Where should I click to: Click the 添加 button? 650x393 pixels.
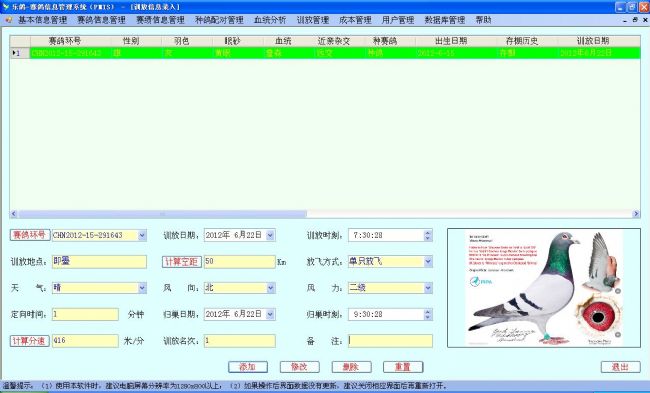[x=247, y=367]
